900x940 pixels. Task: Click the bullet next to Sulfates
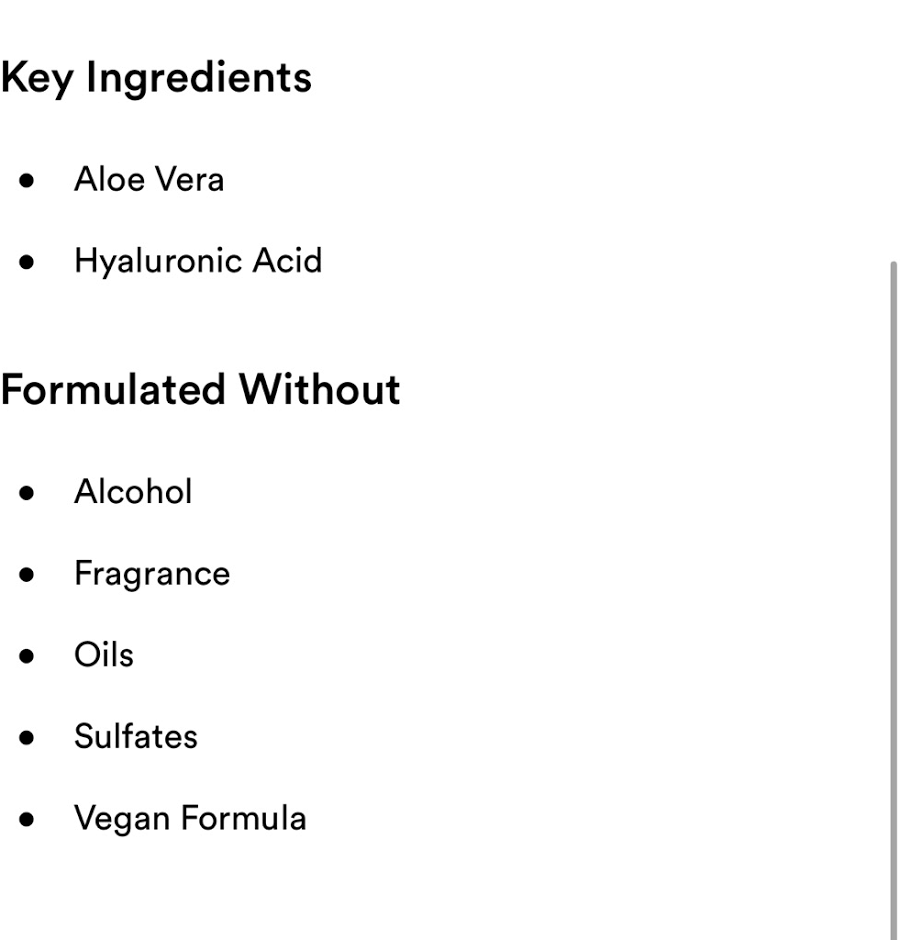[27, 738]
